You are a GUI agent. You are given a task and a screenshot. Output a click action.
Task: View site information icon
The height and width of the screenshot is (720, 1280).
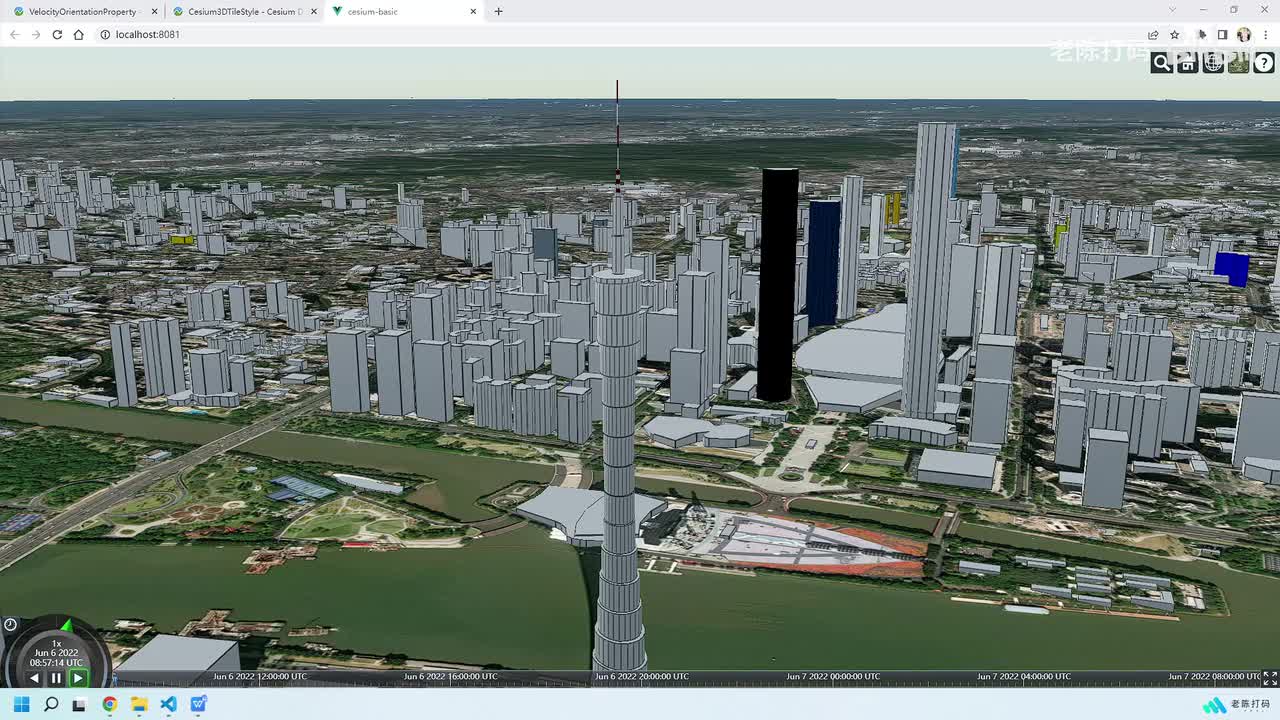click(x=105, y=34)
